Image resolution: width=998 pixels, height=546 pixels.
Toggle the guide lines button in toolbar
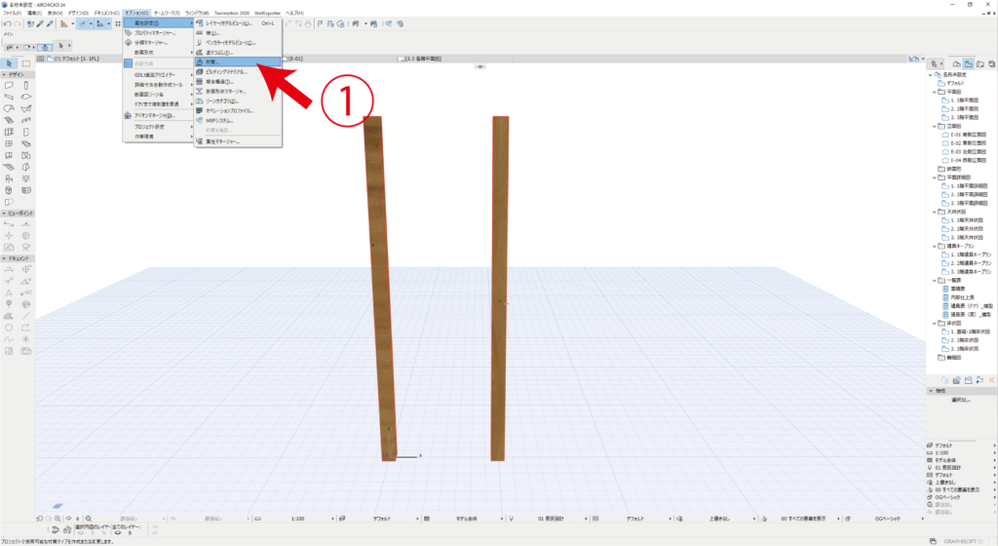83,24
